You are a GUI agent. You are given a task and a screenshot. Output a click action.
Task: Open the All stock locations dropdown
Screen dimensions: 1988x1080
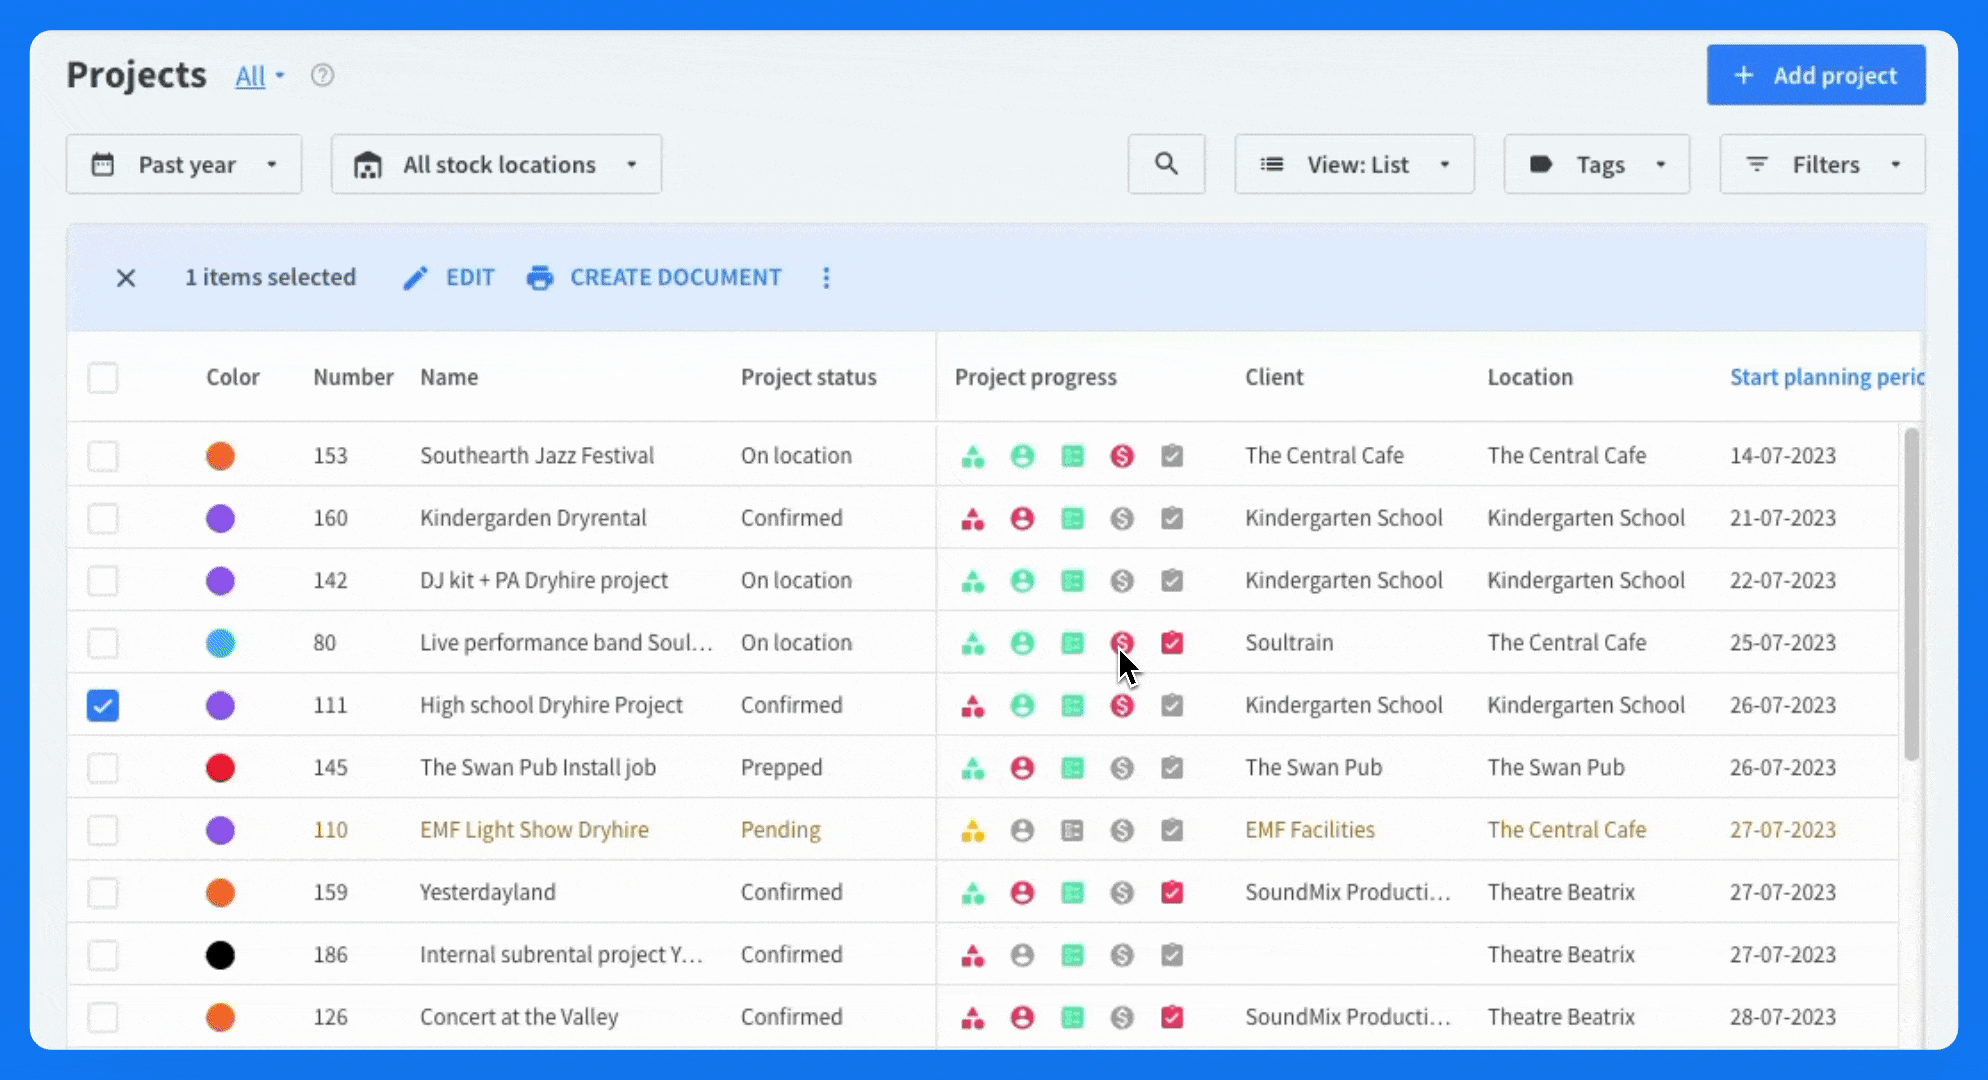(496, 164)
